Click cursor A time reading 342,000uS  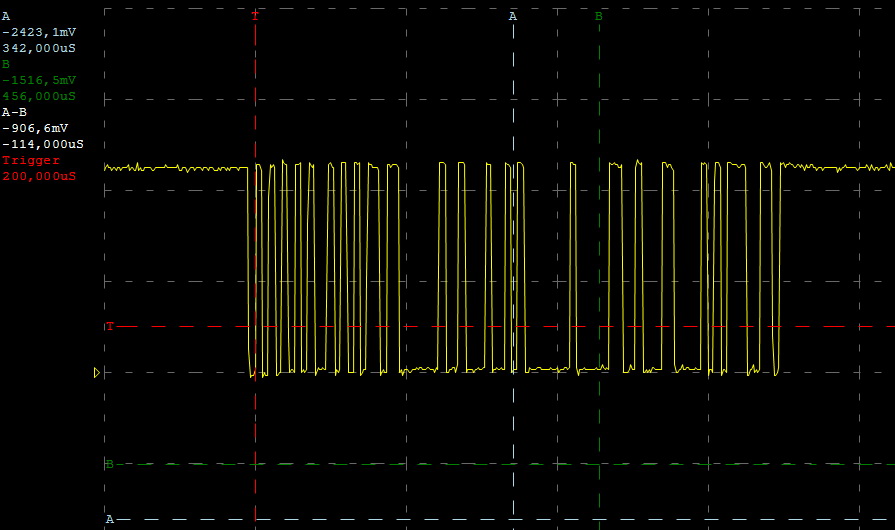point(39,48)
